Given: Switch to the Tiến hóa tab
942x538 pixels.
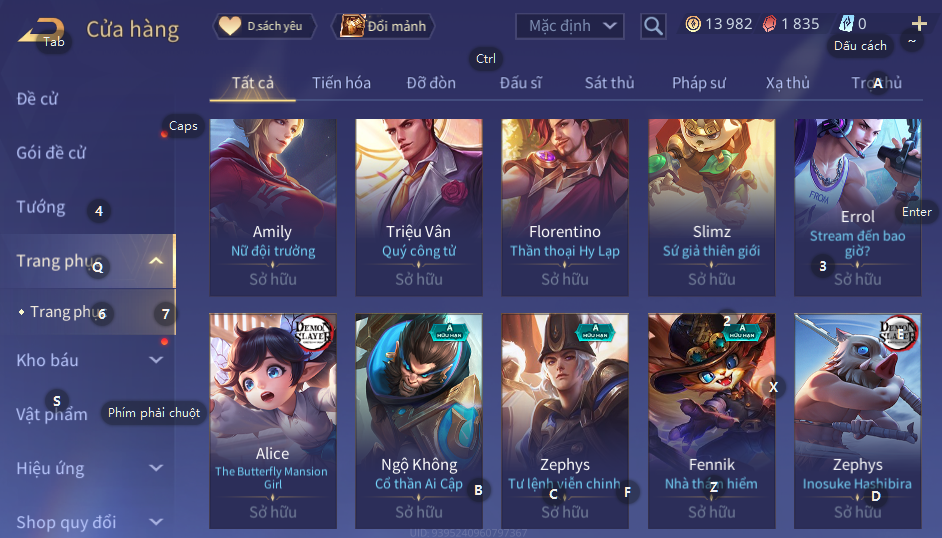Looking at the screenshot, I should click(x=341, y=83).
